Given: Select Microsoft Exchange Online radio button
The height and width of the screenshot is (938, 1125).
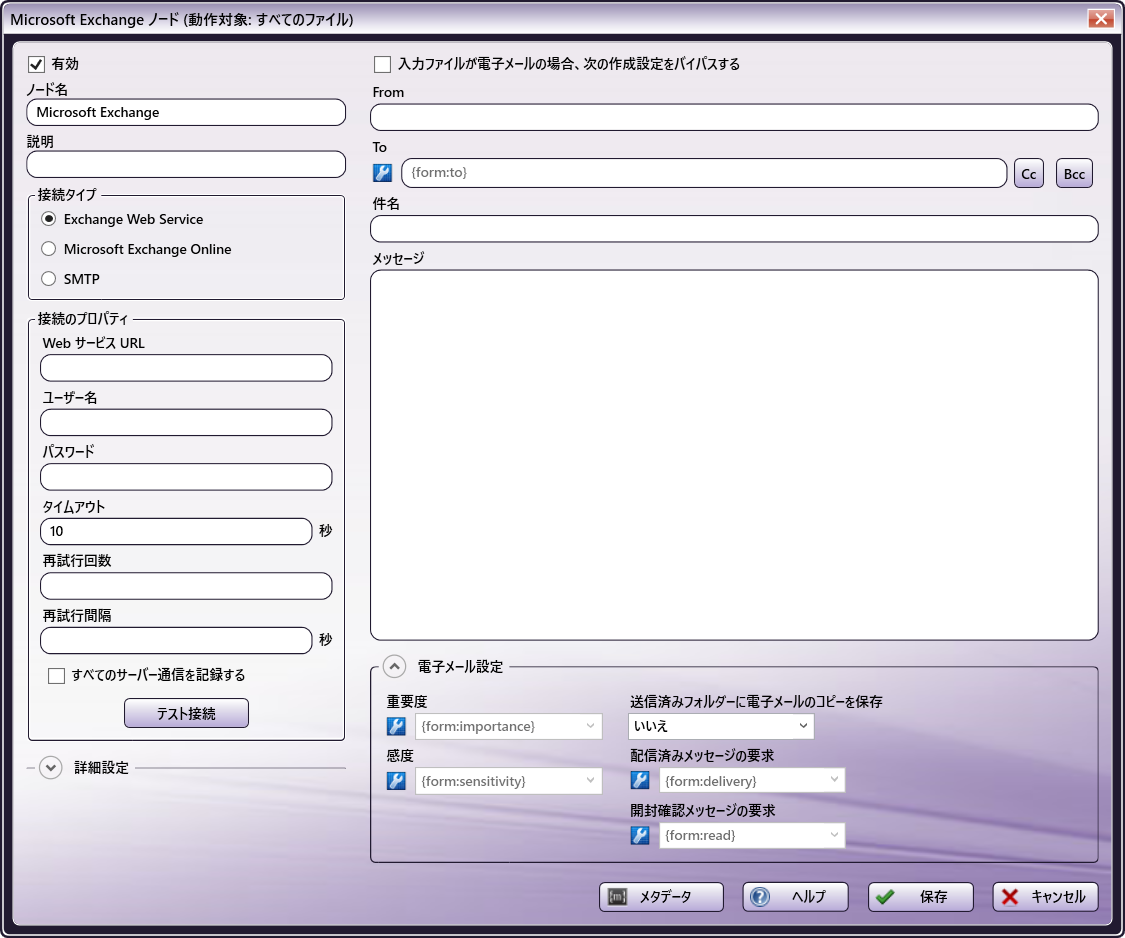Looking at the screenshot, I should pos(48,249).
